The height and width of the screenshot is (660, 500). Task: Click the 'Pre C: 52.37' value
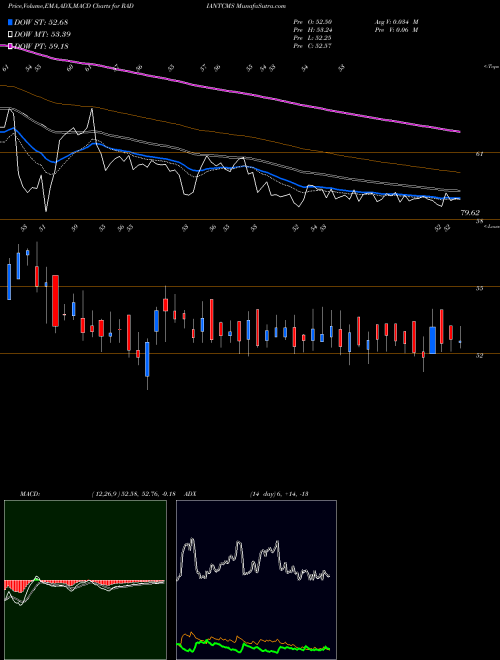pyautogui.click(x=313, y=46)
